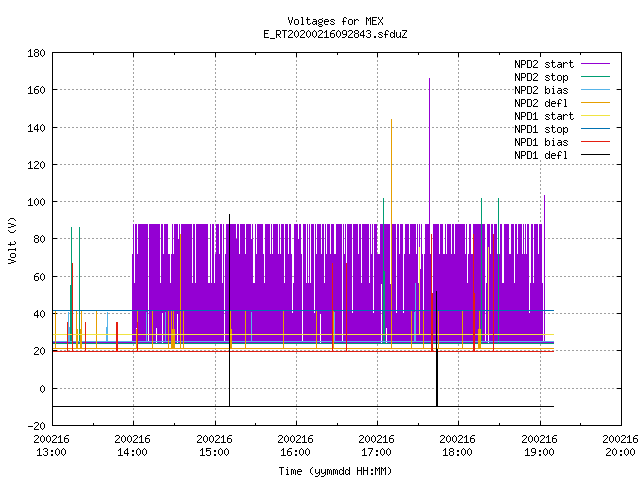Click the 'NPD2 bias' legend label
Viewport: 640px width, 480px height.
[541, 90]
